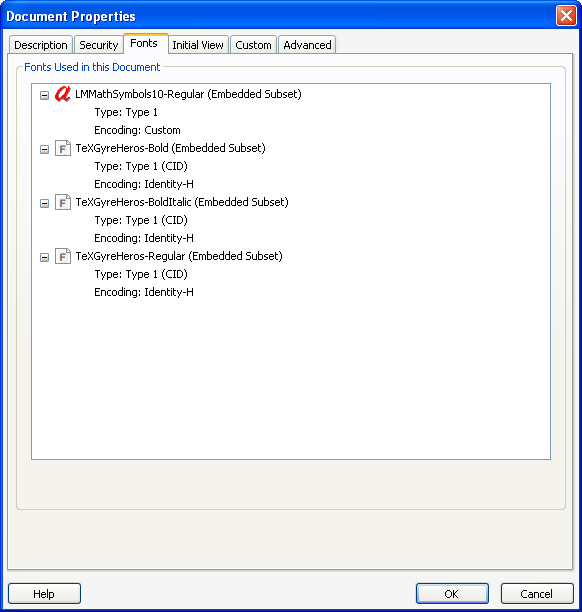This screenshot has height=612, width=582.
Task: Open the Security tab
Action: point(98,45)
